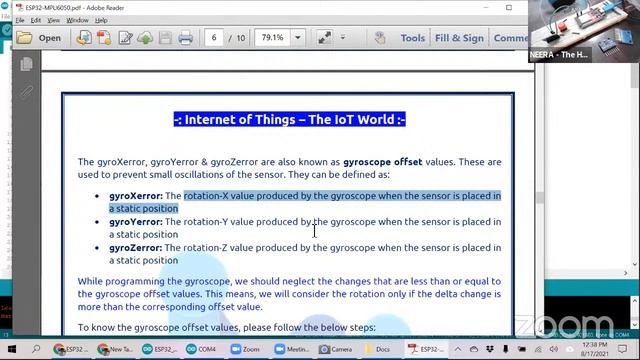
Task: Expand the toolbar options small arrow
Action: click(343, 38)
